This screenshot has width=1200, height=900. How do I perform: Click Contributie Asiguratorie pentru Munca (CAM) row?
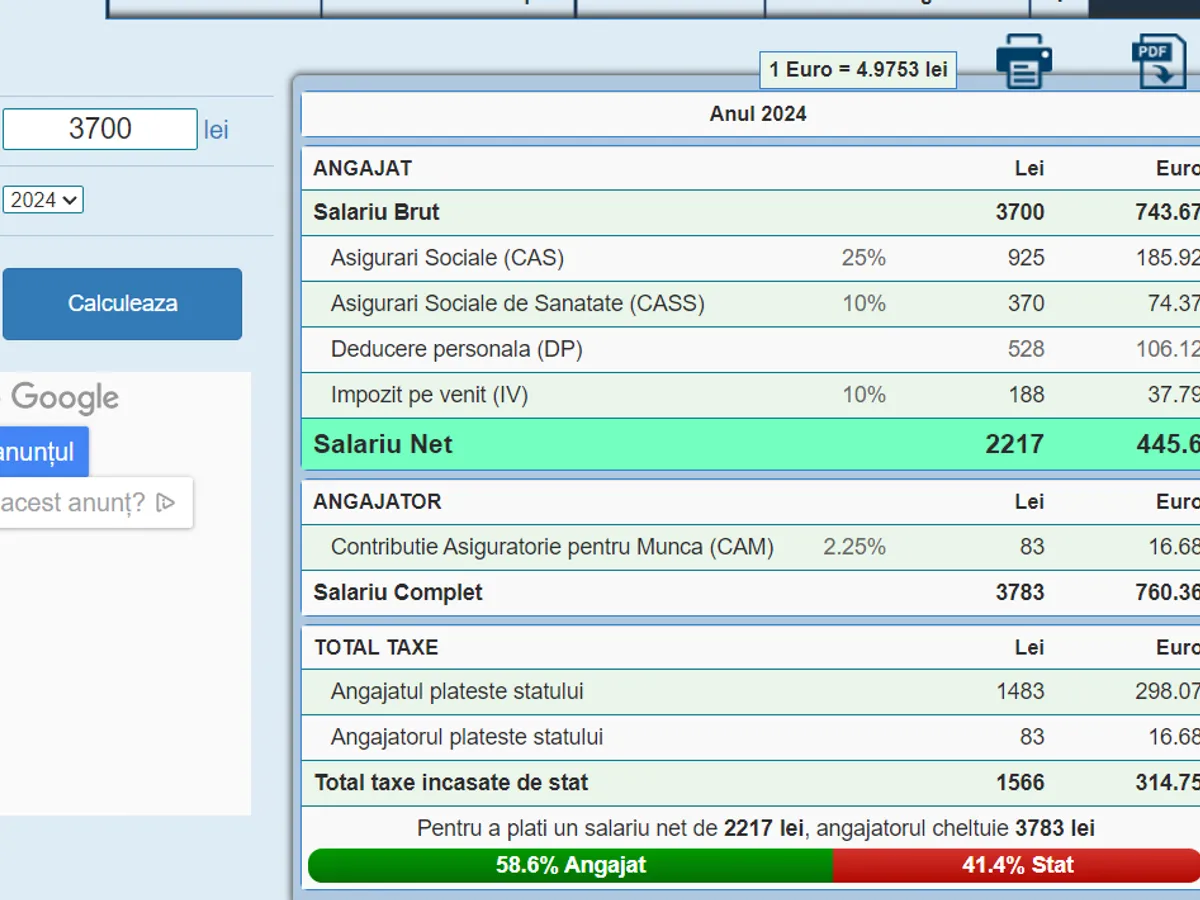[x=552, y=547]
